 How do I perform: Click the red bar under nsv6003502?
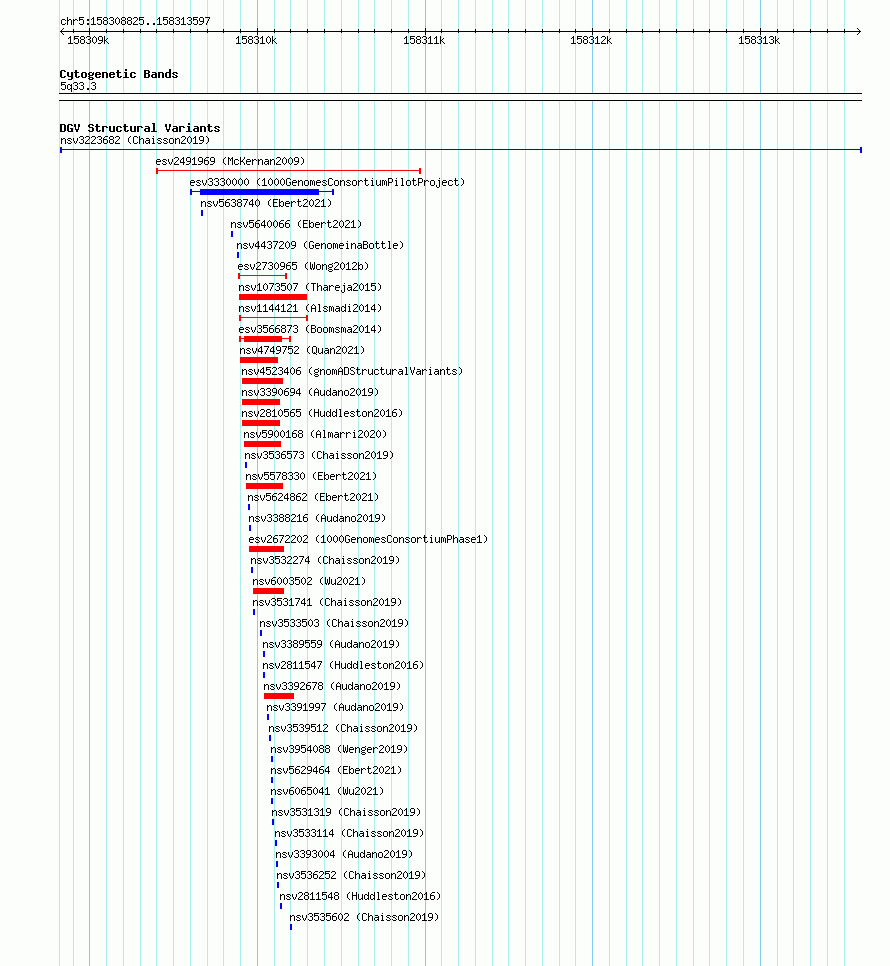(x=269, y=590)
